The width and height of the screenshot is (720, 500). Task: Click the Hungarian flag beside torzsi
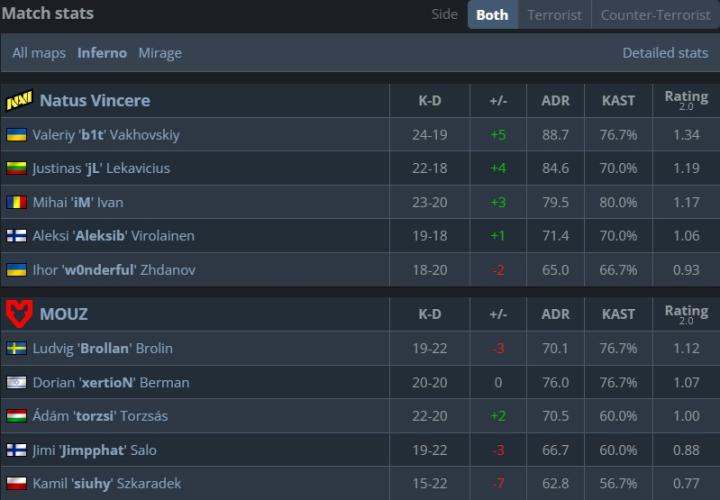click(x=16, y=417)
